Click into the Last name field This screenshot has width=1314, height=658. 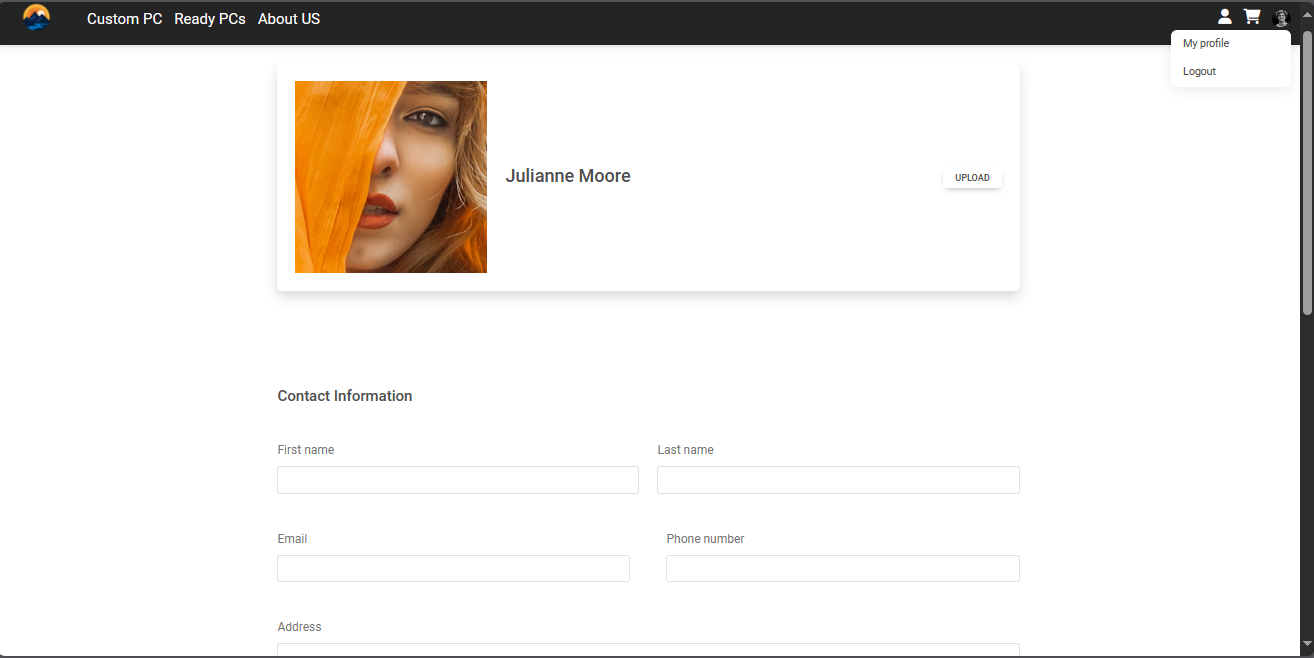pyautogui.click(x=838, y=480)
